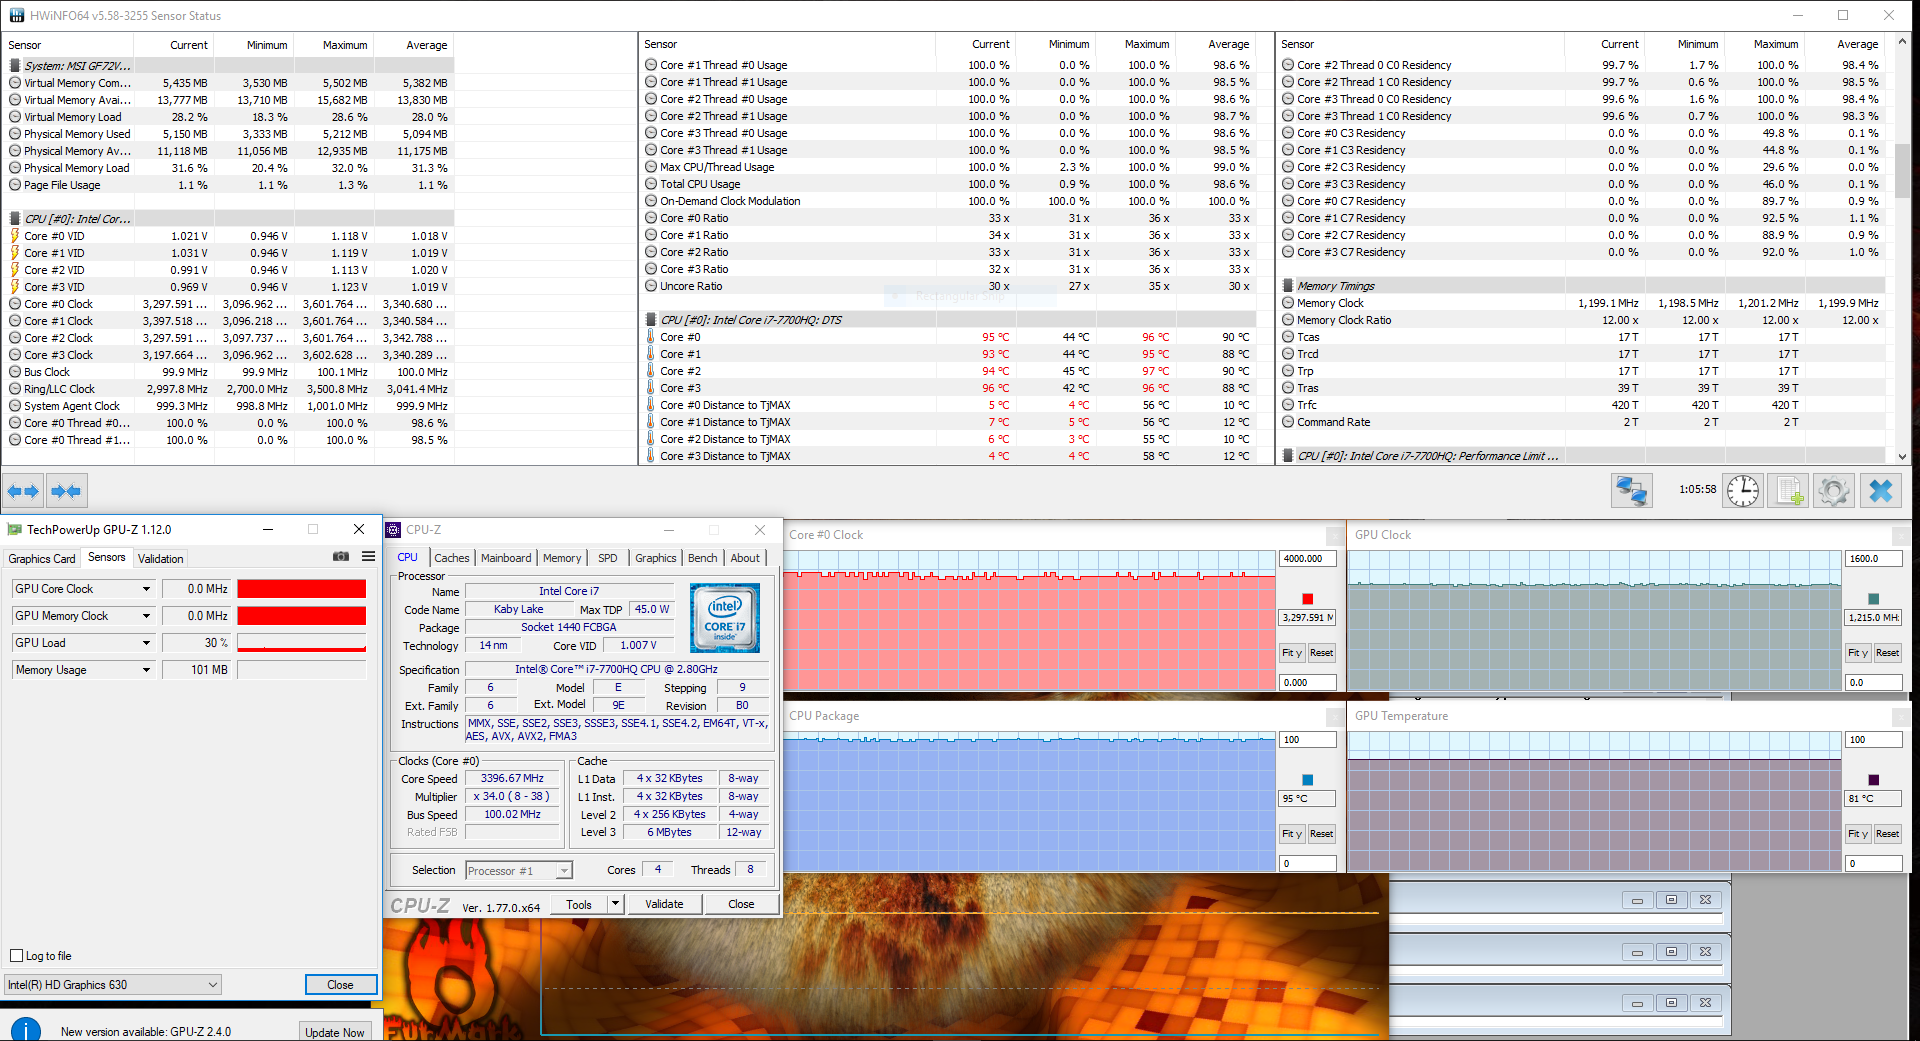The image size is (1920, 1041).
Task: Select the Ring/LLC Clock sensor row
Action: pos(229,389)
